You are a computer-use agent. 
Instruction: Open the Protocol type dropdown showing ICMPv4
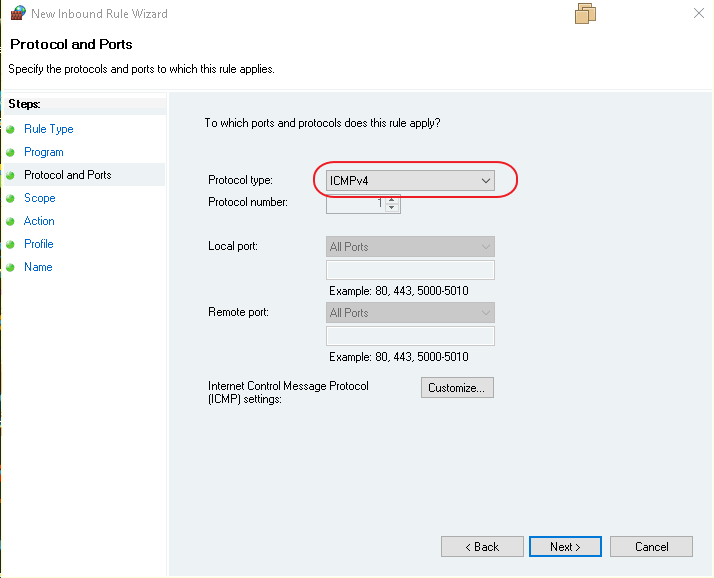(x=410, y=181)
